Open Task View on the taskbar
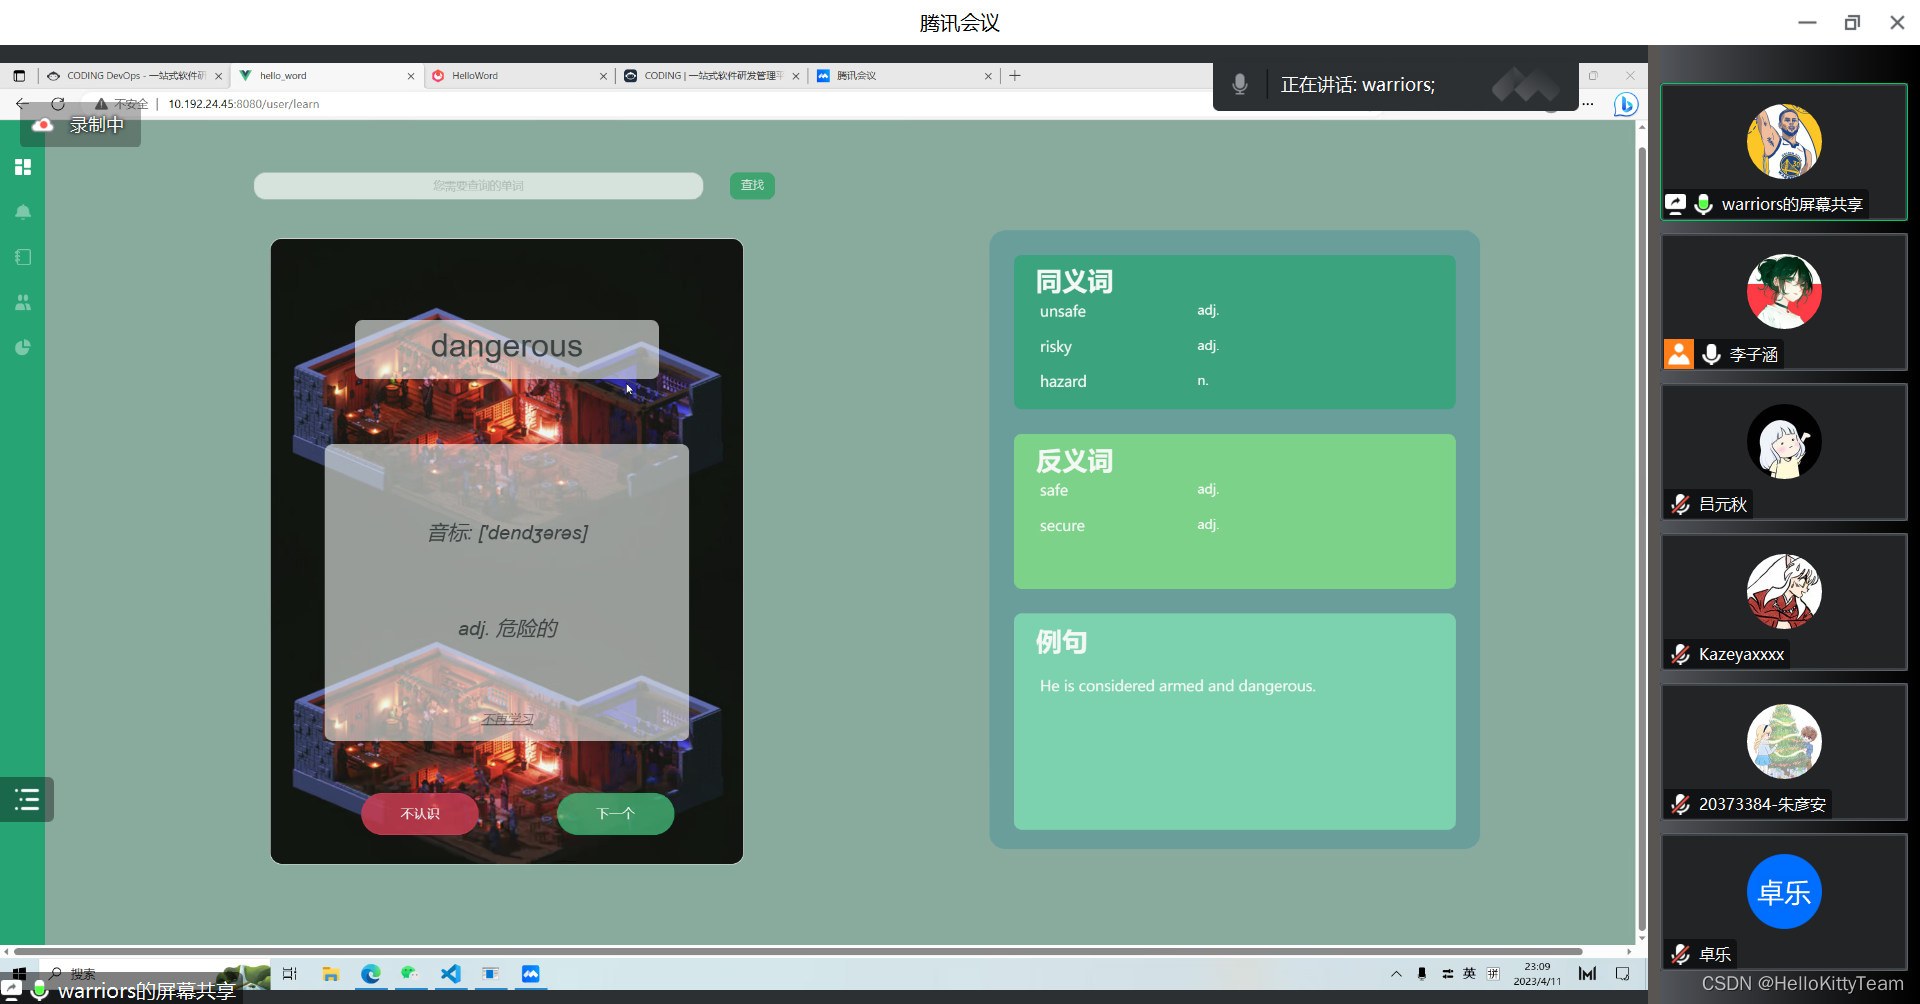Viewport: 1920px width, 1004px height. [290, 974]
